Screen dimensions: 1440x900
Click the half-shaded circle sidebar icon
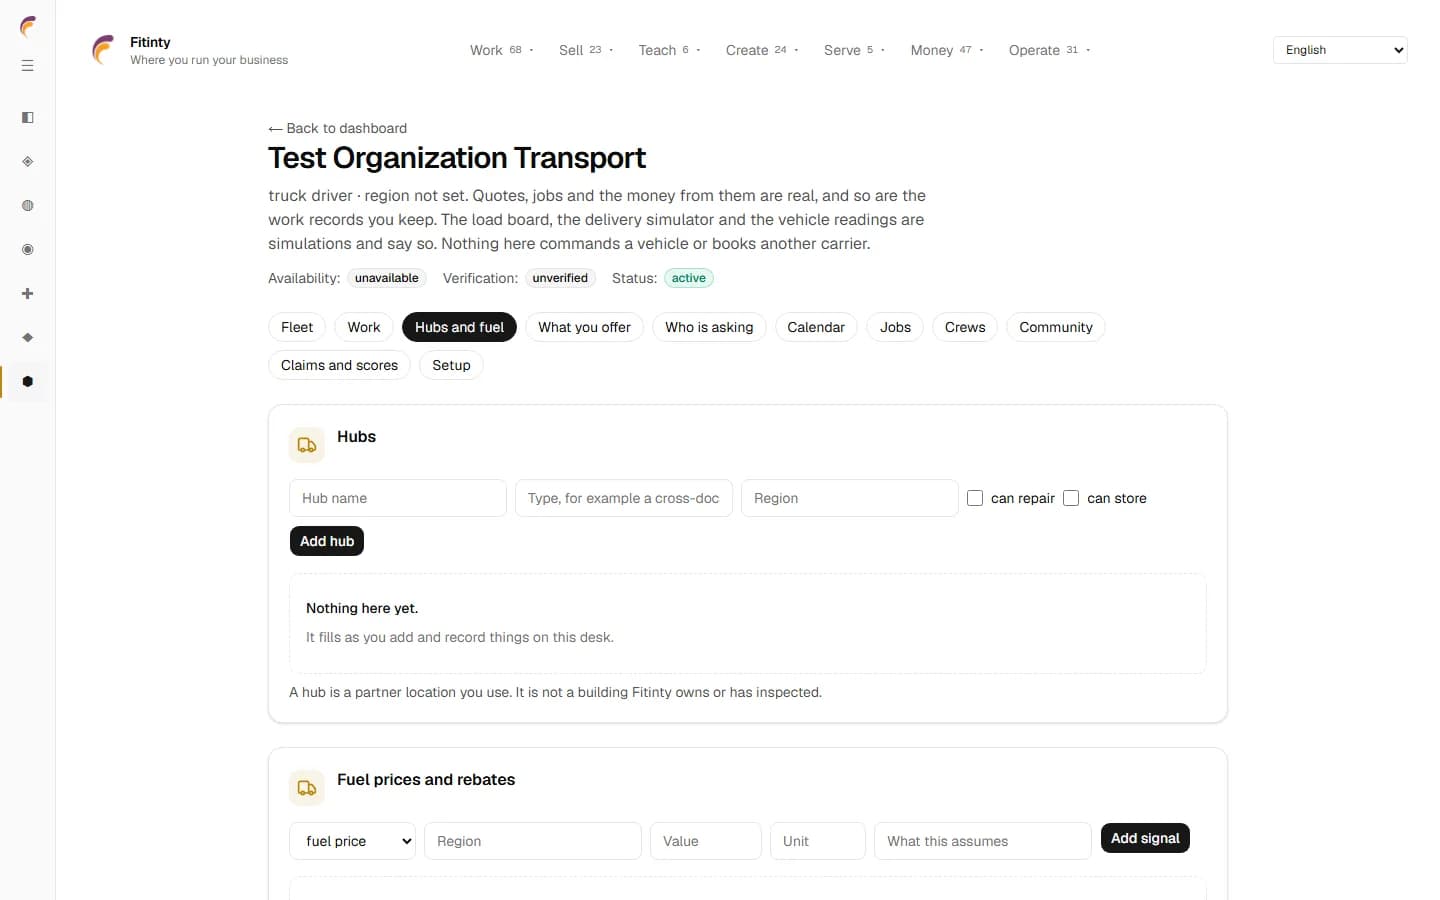tap(28, 206)
